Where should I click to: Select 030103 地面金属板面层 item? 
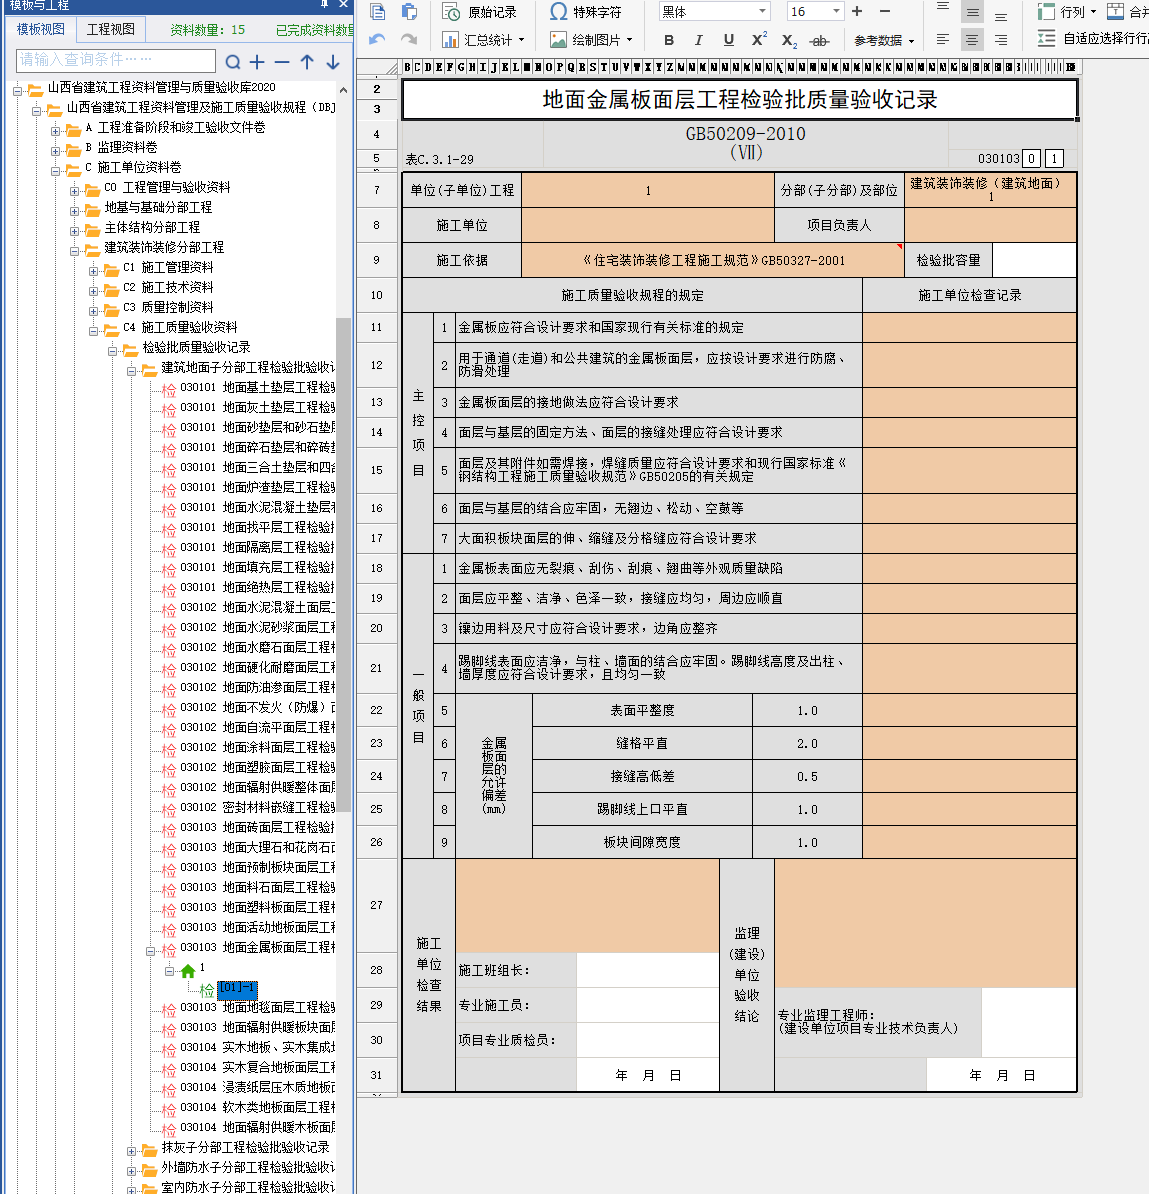(257, 947)
